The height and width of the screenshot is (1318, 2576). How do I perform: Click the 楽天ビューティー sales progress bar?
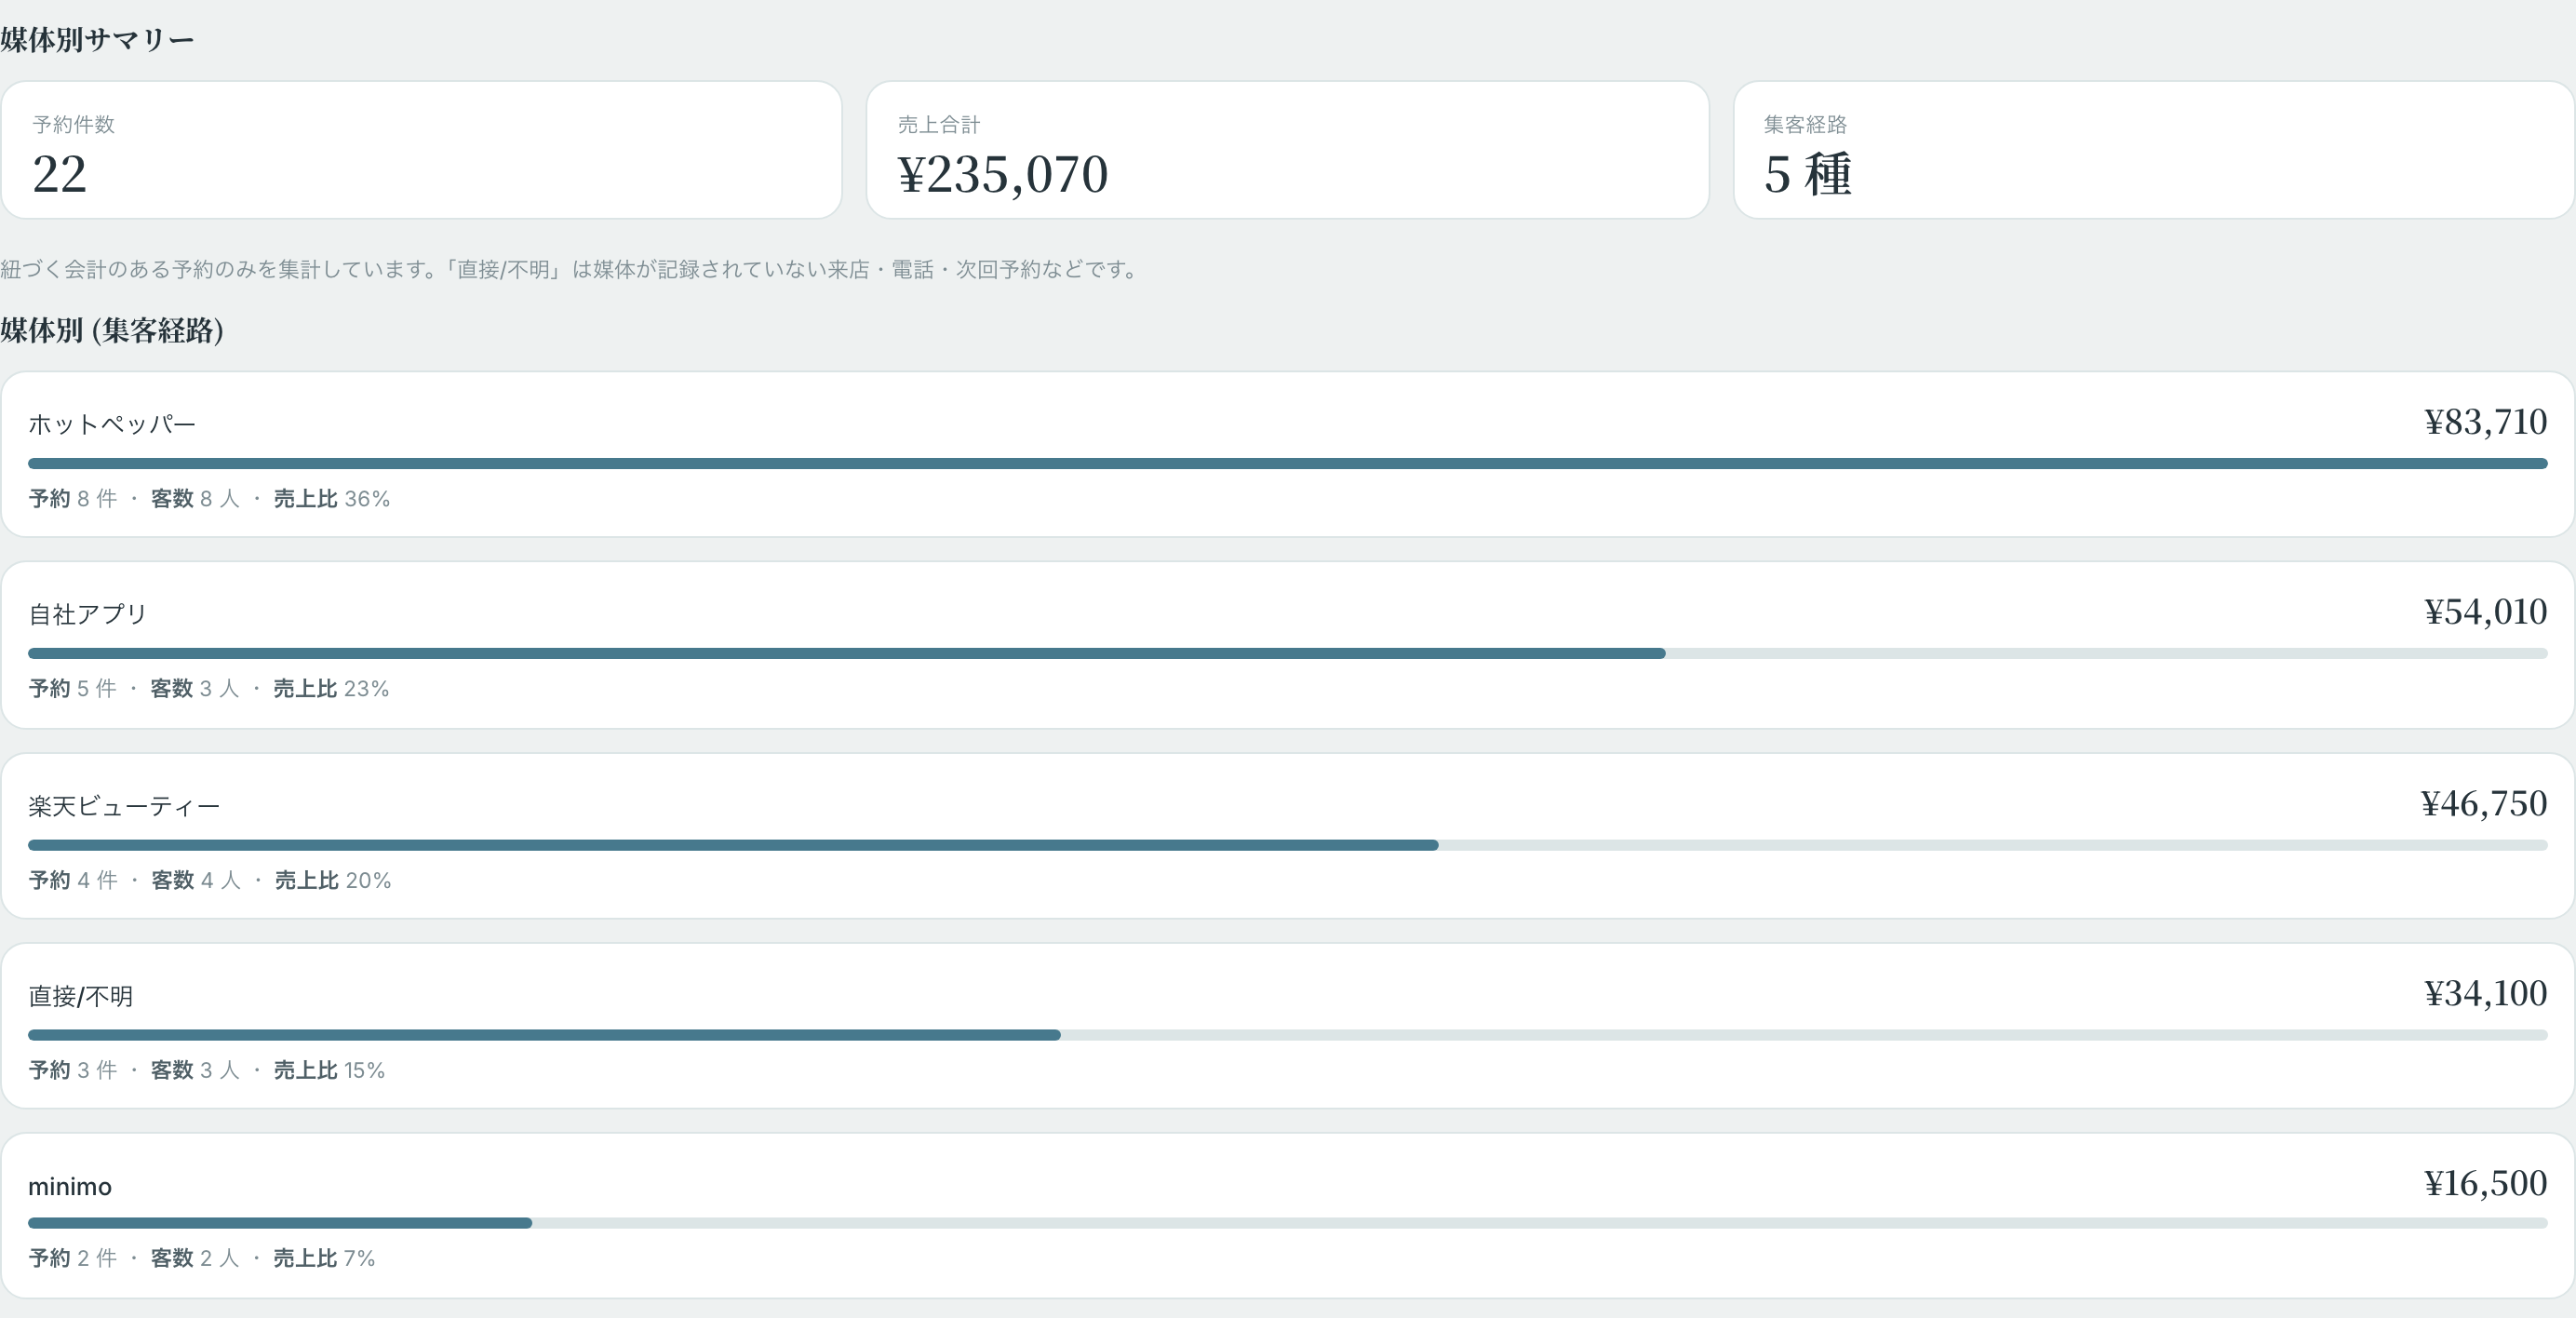coord(1288,845)
